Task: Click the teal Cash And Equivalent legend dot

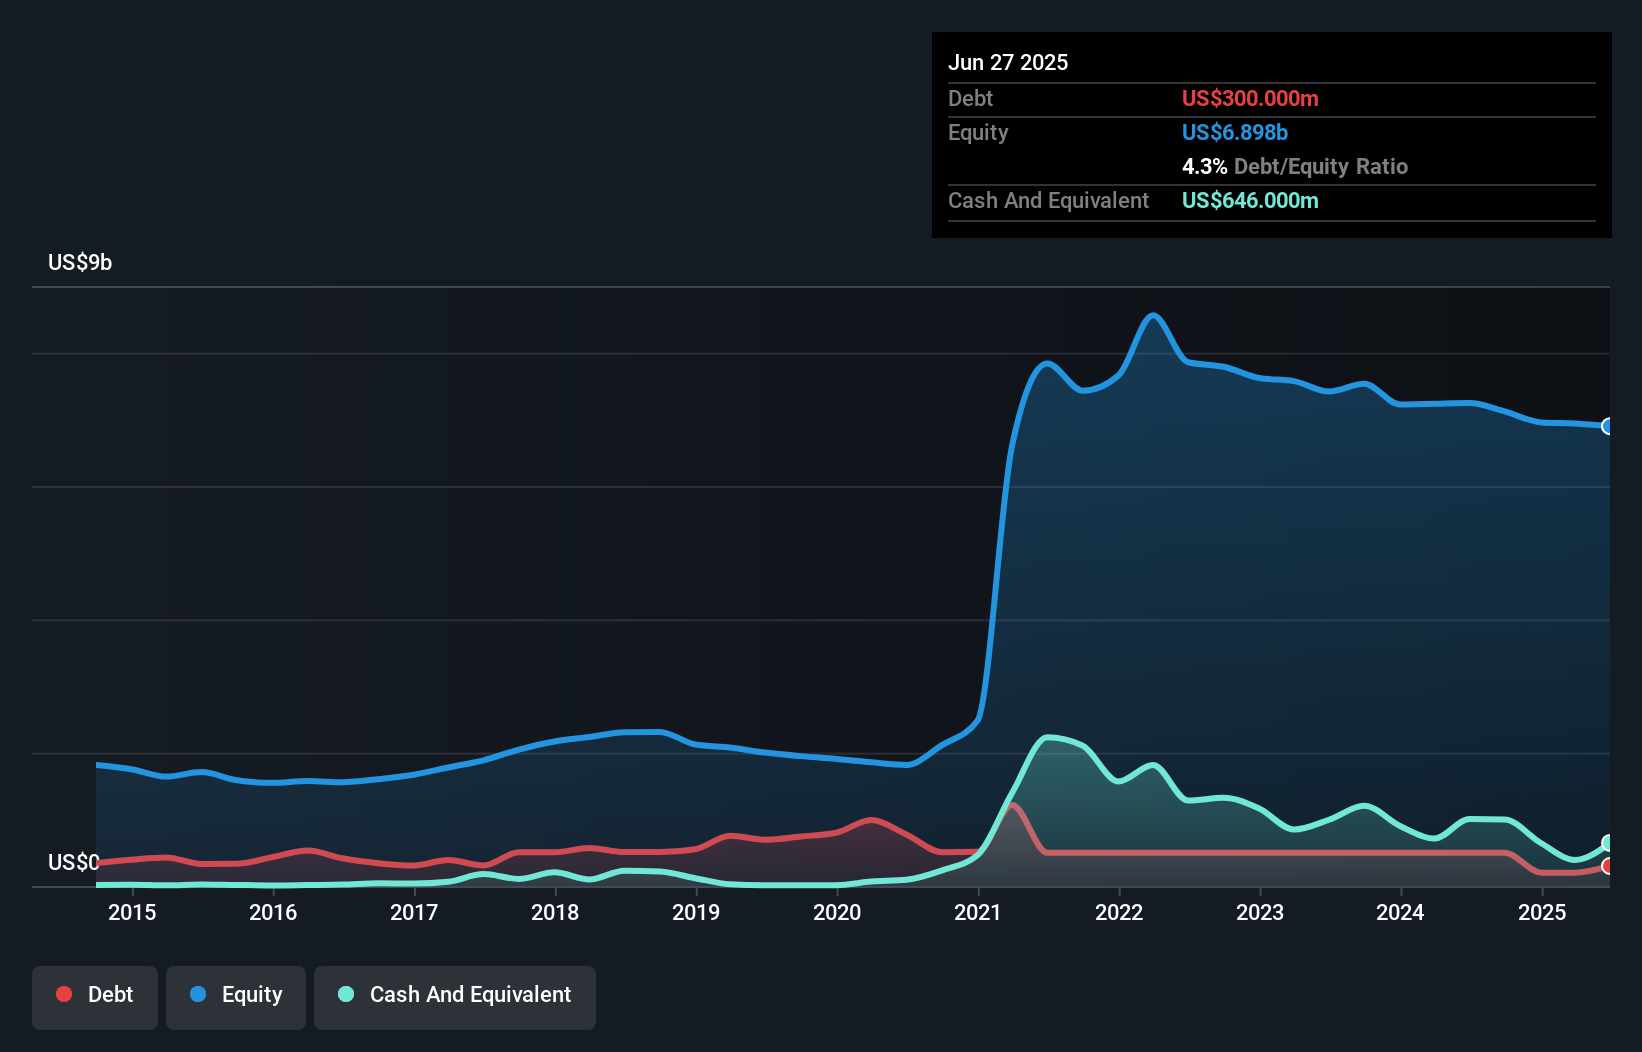Action: click(346, 994)
